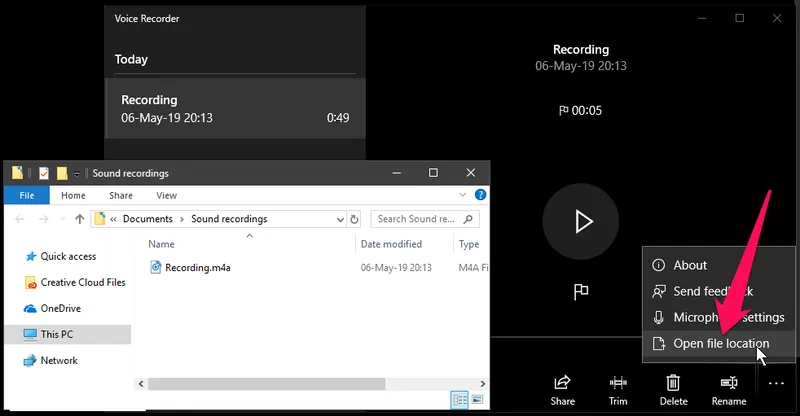Select Open file location menu entry
The height and width of the screenshot is (416, 800).
tap(720, 344)
